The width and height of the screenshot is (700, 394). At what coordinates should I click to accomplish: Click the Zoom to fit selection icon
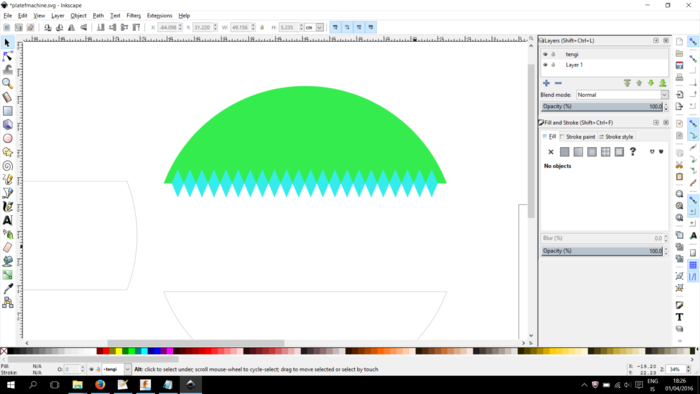[x=679, y=194]
